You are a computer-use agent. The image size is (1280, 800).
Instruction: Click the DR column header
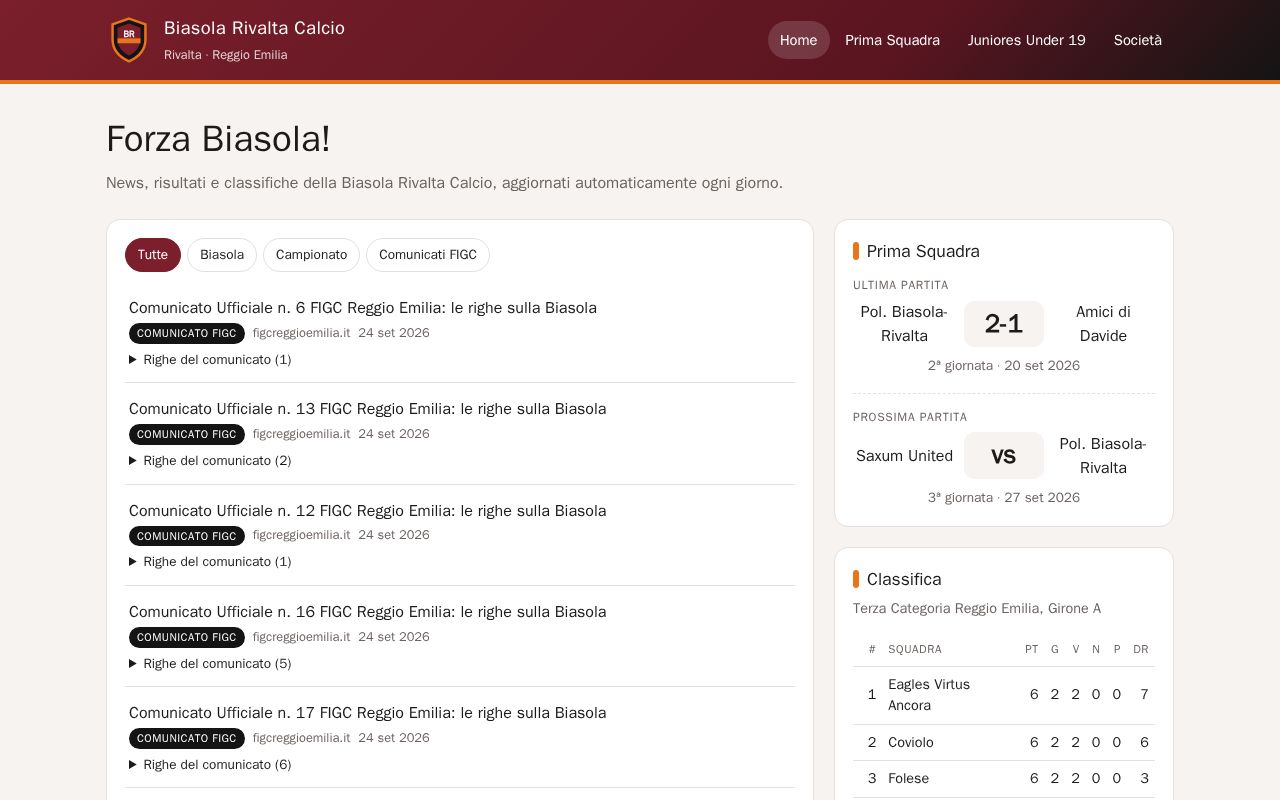point(1141,649)
